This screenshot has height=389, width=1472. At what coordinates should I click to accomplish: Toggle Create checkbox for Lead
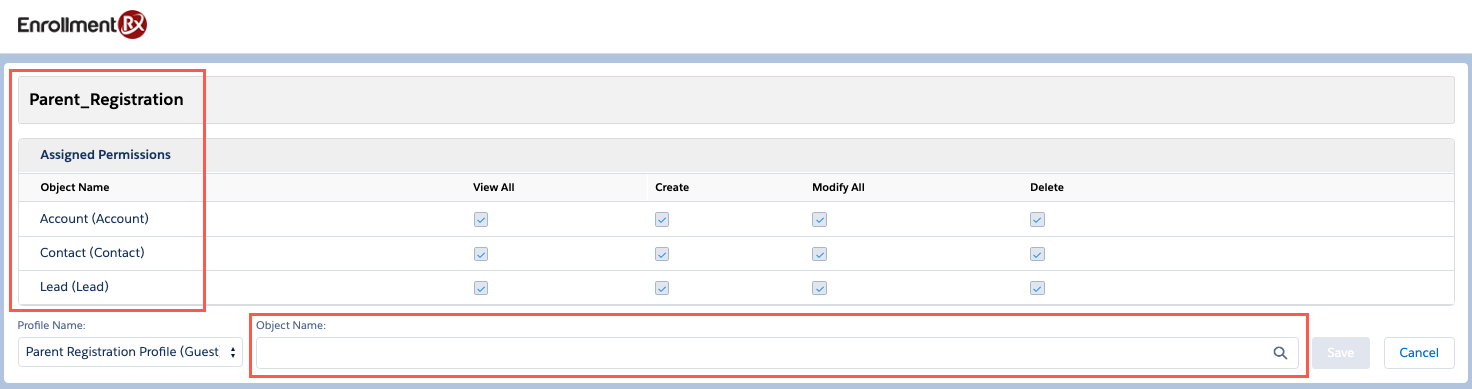click(x=662, y=288)
